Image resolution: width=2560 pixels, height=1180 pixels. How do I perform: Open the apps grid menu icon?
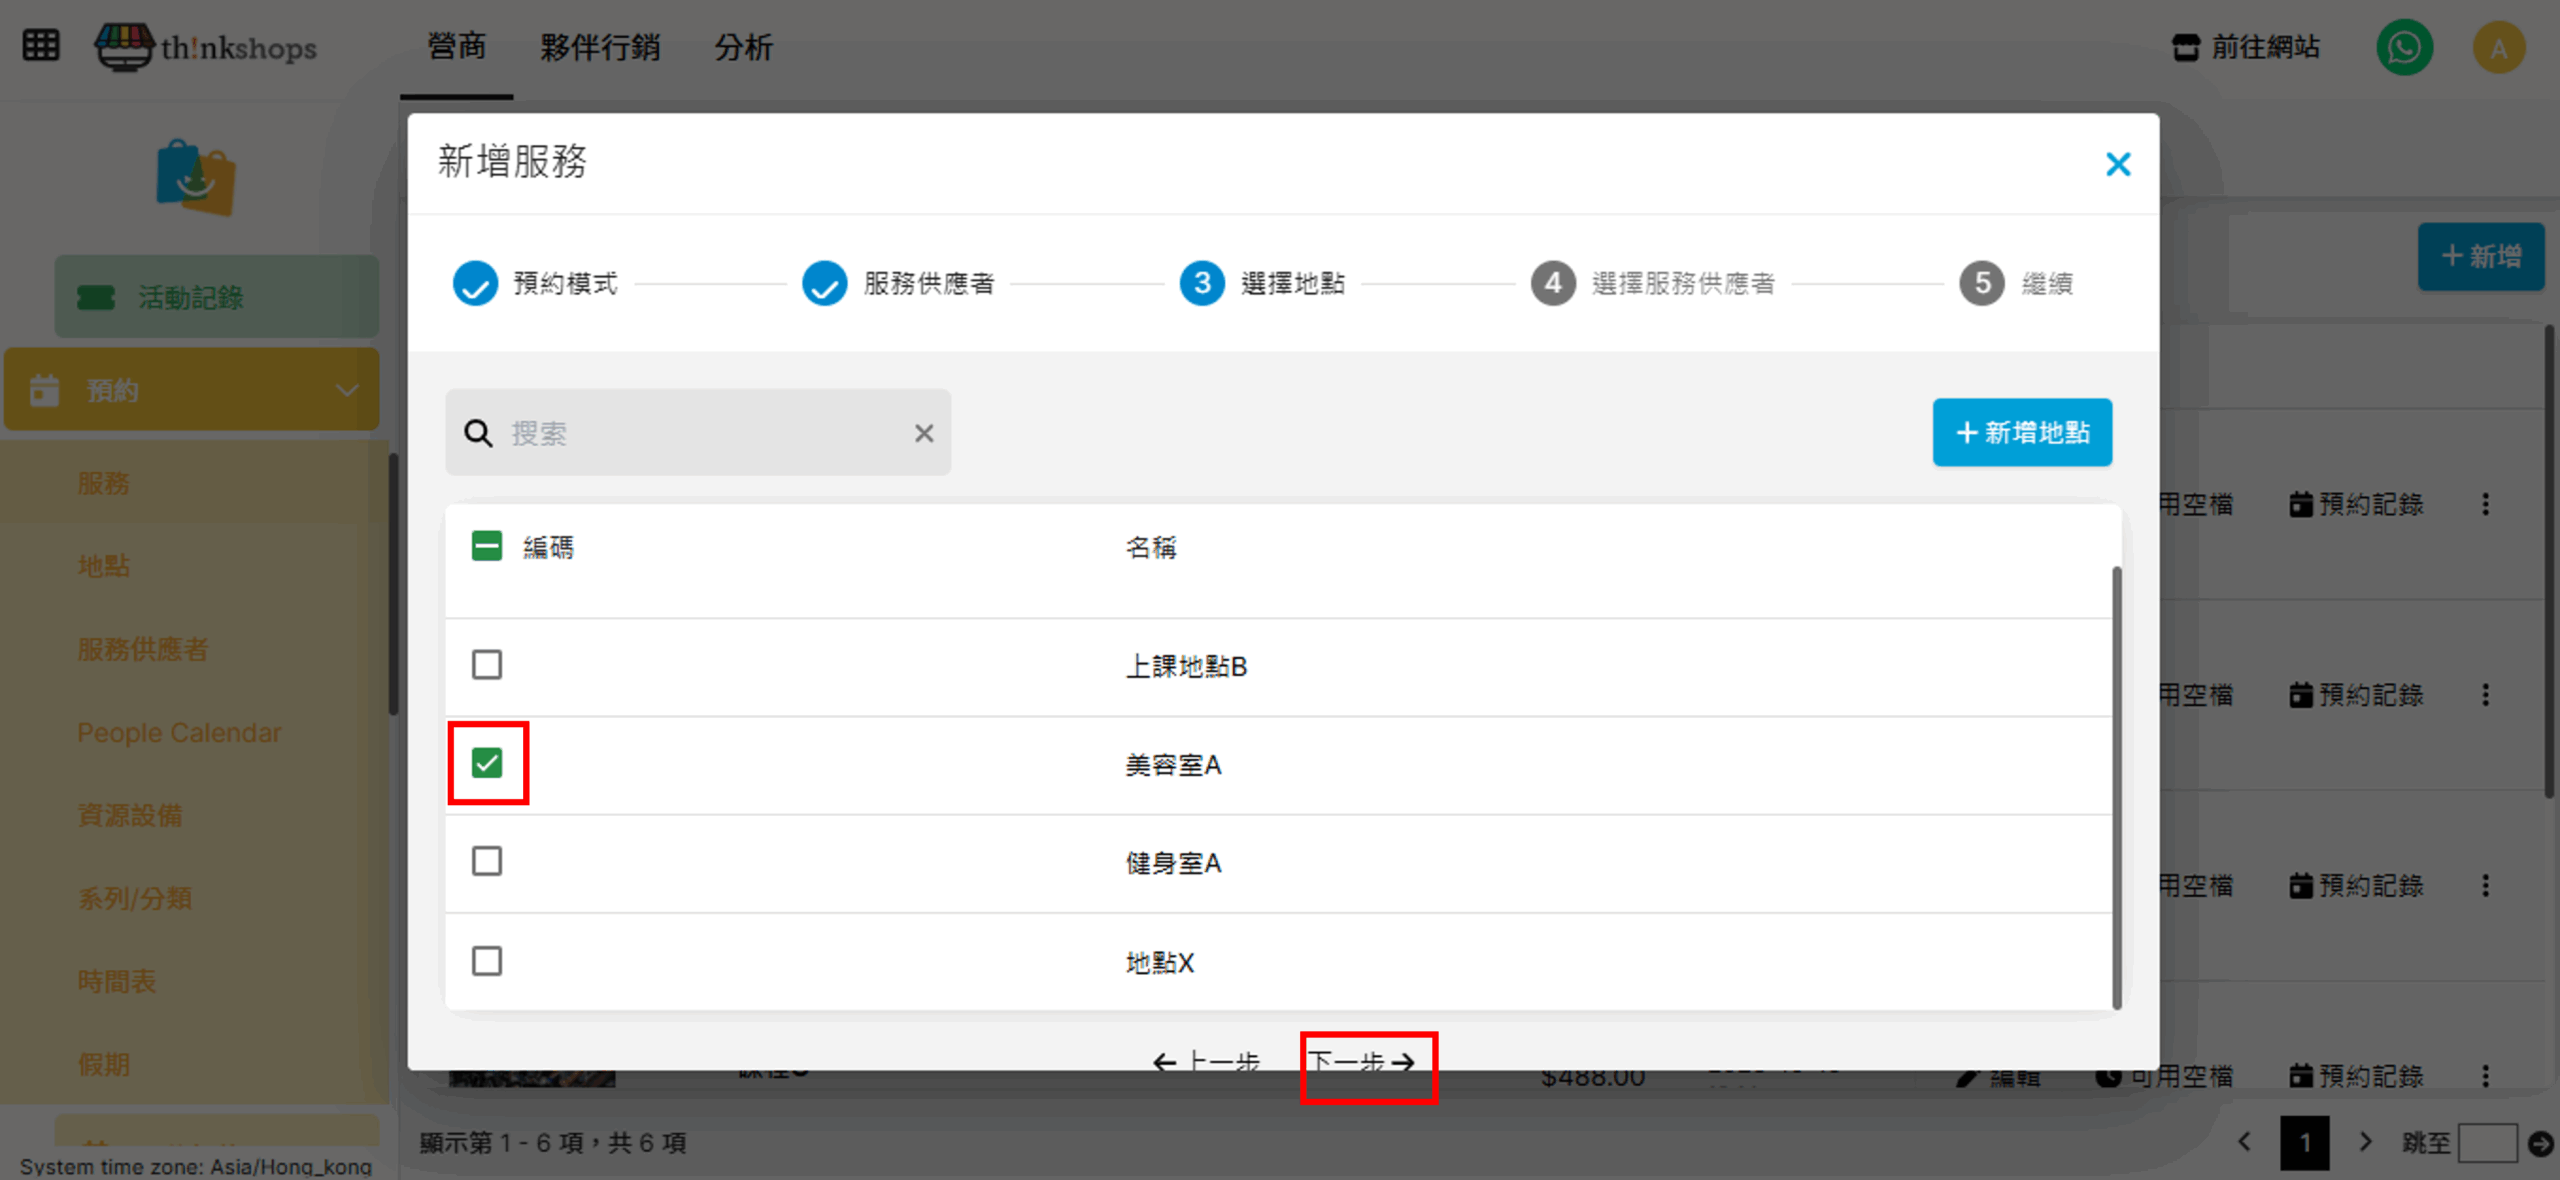click(x=41, y=46)
